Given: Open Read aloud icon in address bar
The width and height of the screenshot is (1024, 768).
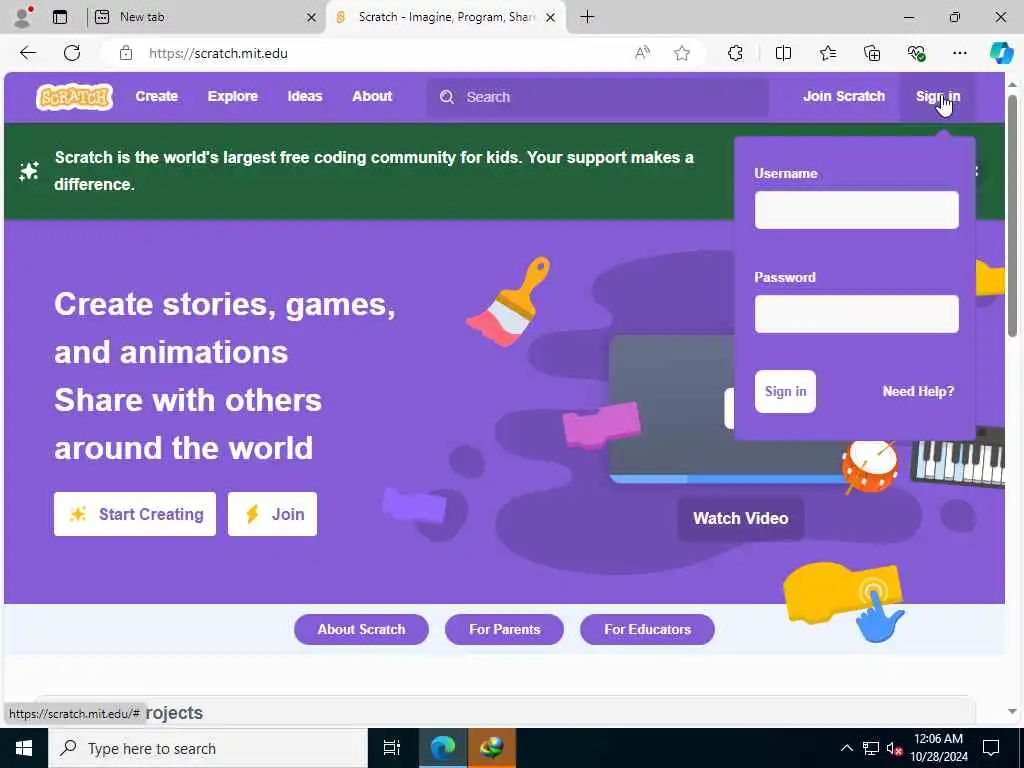Looking at the screenshot, I should click(x=643, y=53).
